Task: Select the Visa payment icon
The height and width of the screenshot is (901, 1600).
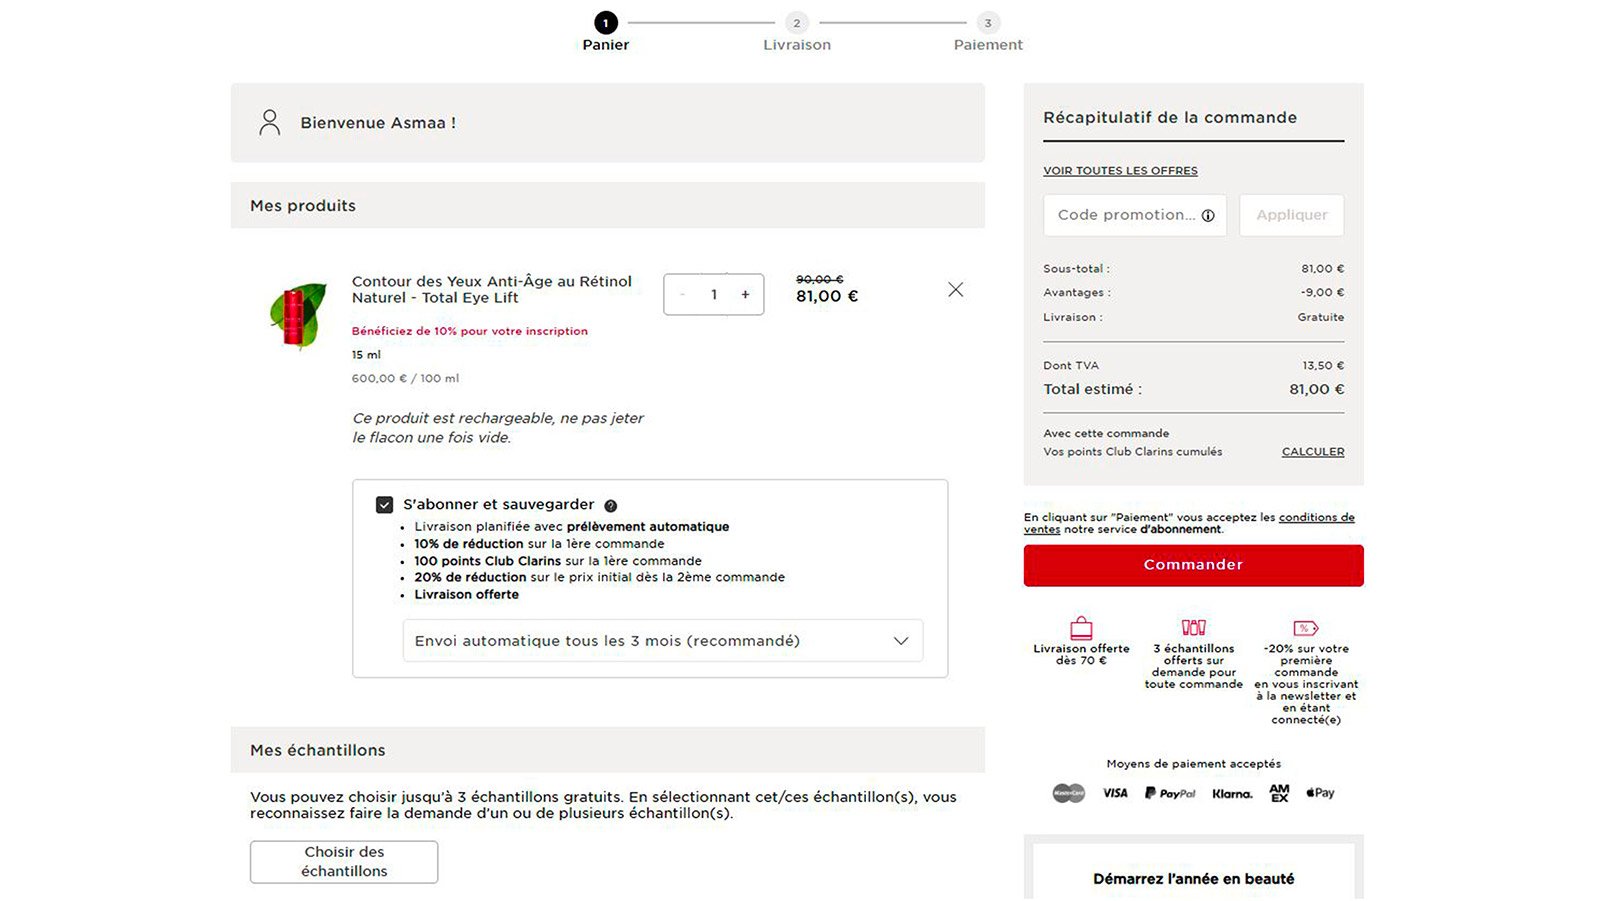Action: (x=1114, y=792)
